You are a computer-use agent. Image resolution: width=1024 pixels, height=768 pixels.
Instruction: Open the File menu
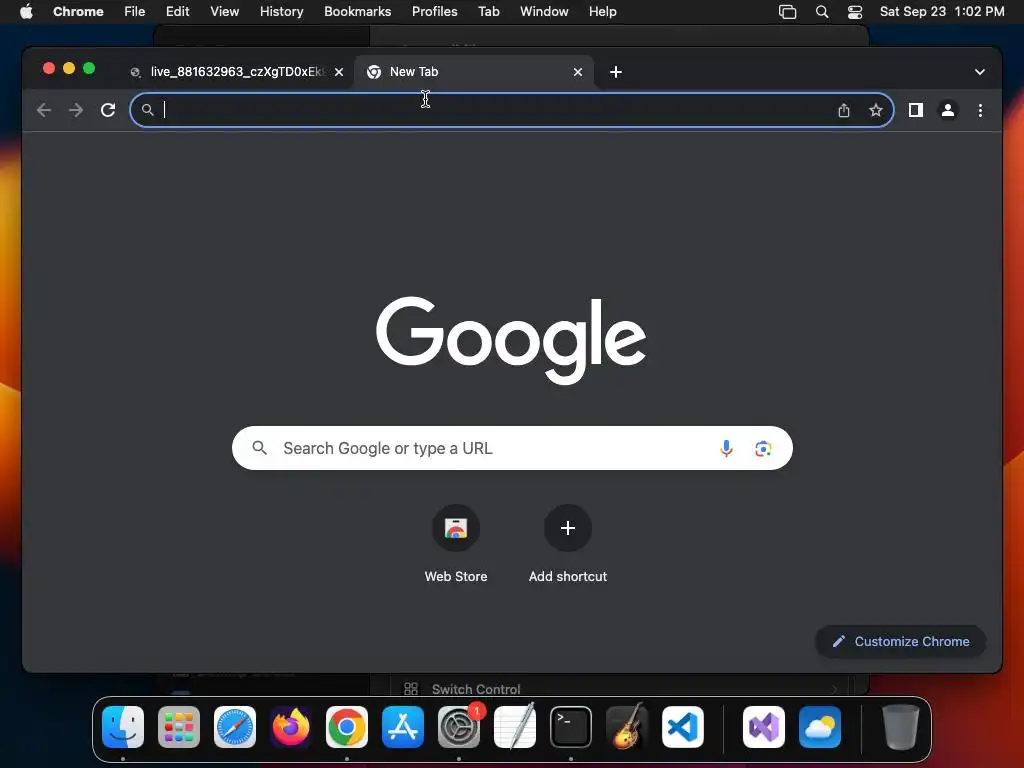135,12
